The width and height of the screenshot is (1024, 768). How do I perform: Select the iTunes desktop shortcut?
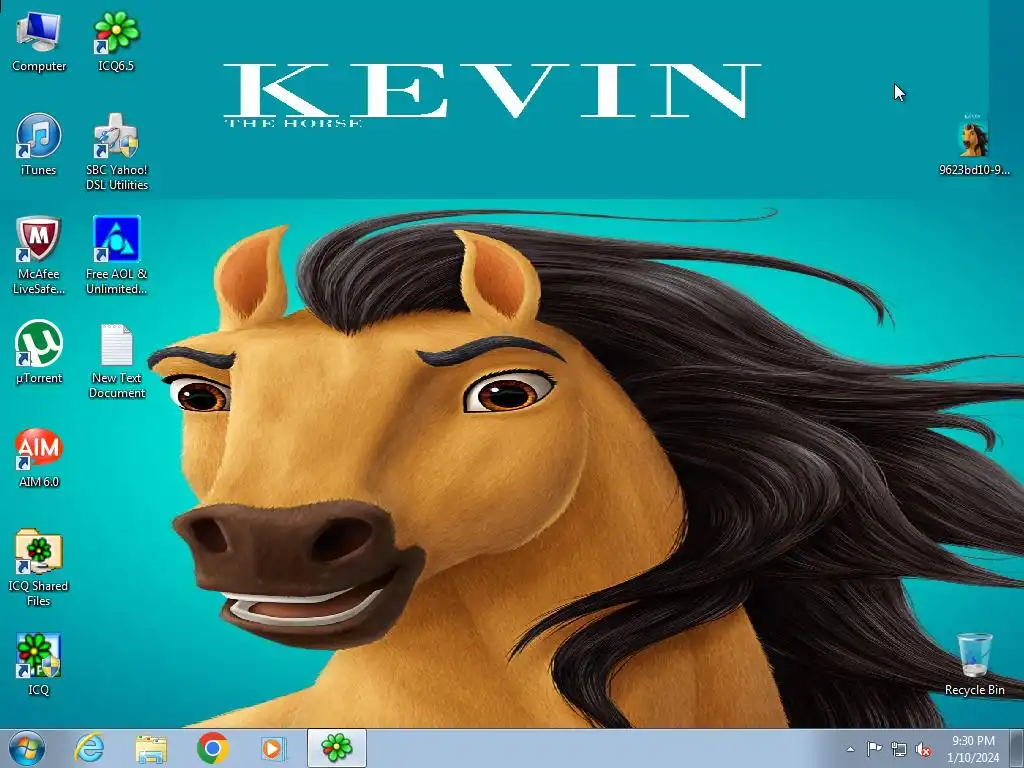click(x=39, y=145)
